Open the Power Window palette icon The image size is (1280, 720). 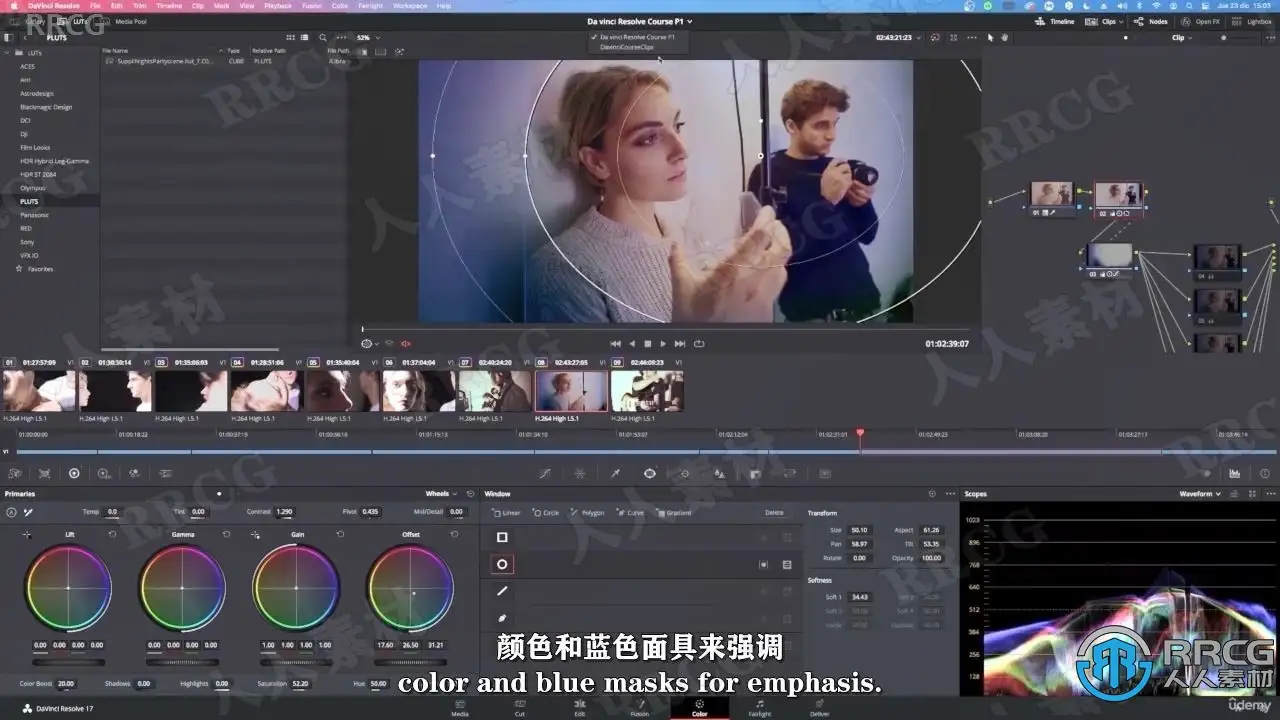[x=649, y=473]
